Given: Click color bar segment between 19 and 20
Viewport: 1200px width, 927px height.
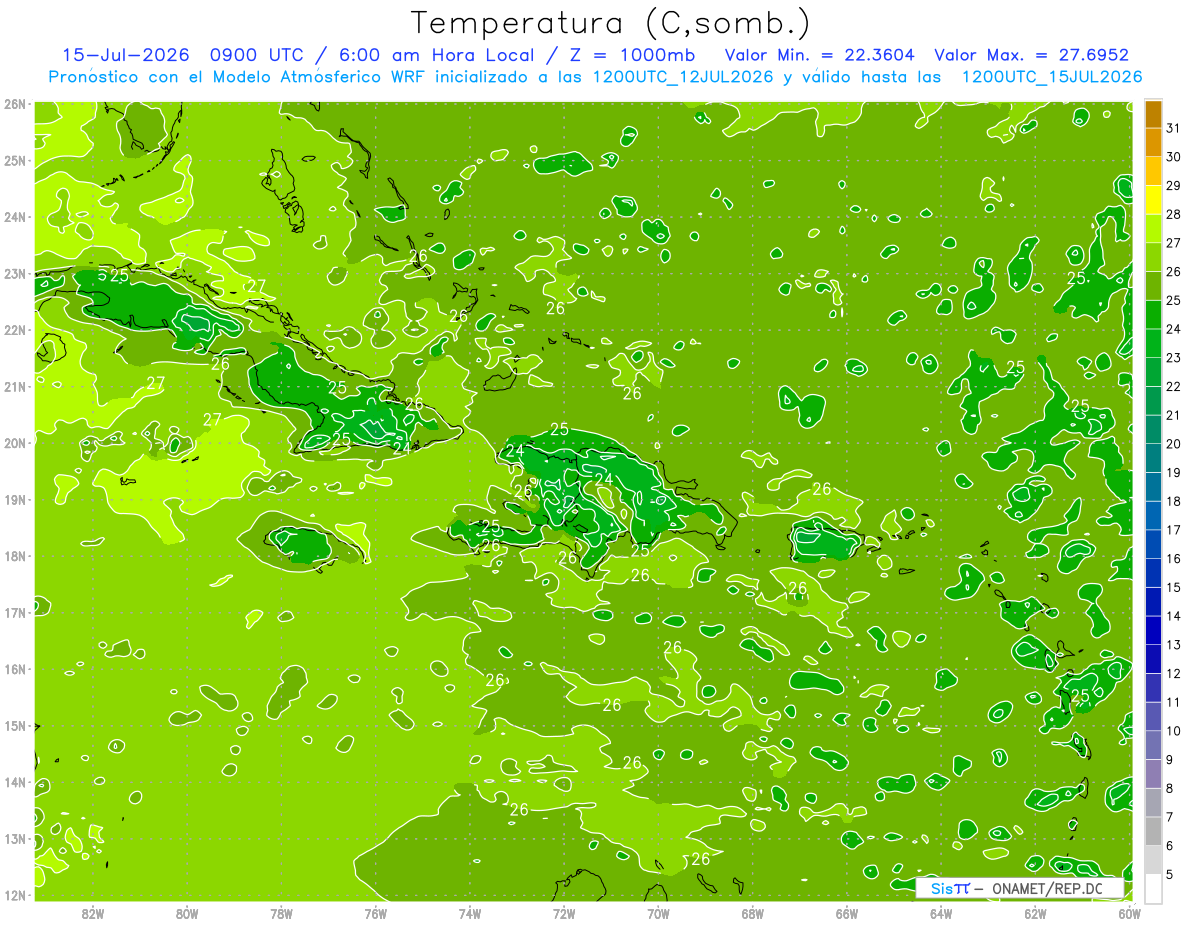Looking at the screenshot, I should (x=1153, y=458).
